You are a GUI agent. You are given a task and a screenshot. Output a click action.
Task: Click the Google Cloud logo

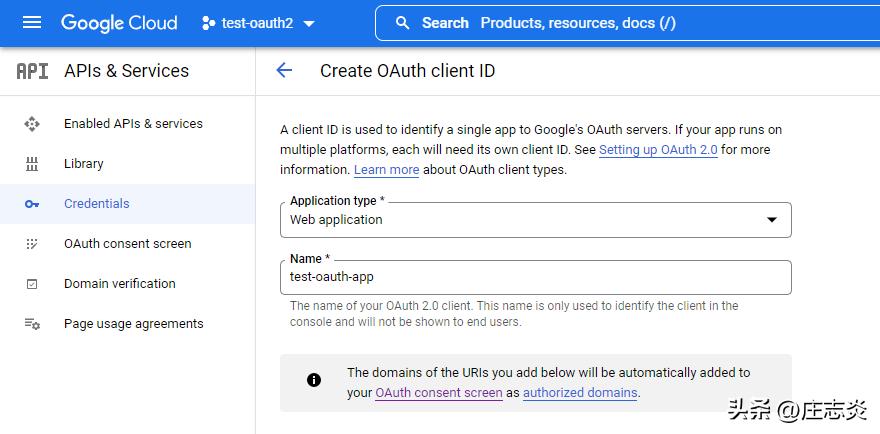pos(119,23)
